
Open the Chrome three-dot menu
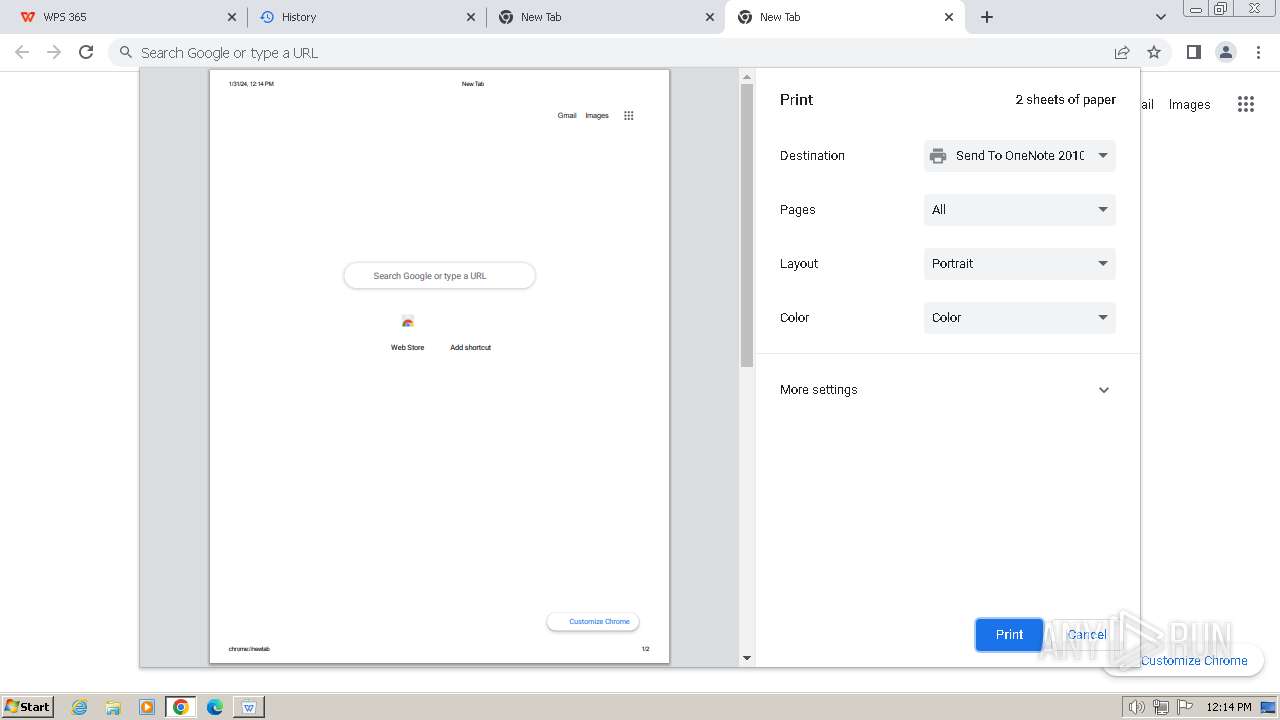[x=1258, y=52]
